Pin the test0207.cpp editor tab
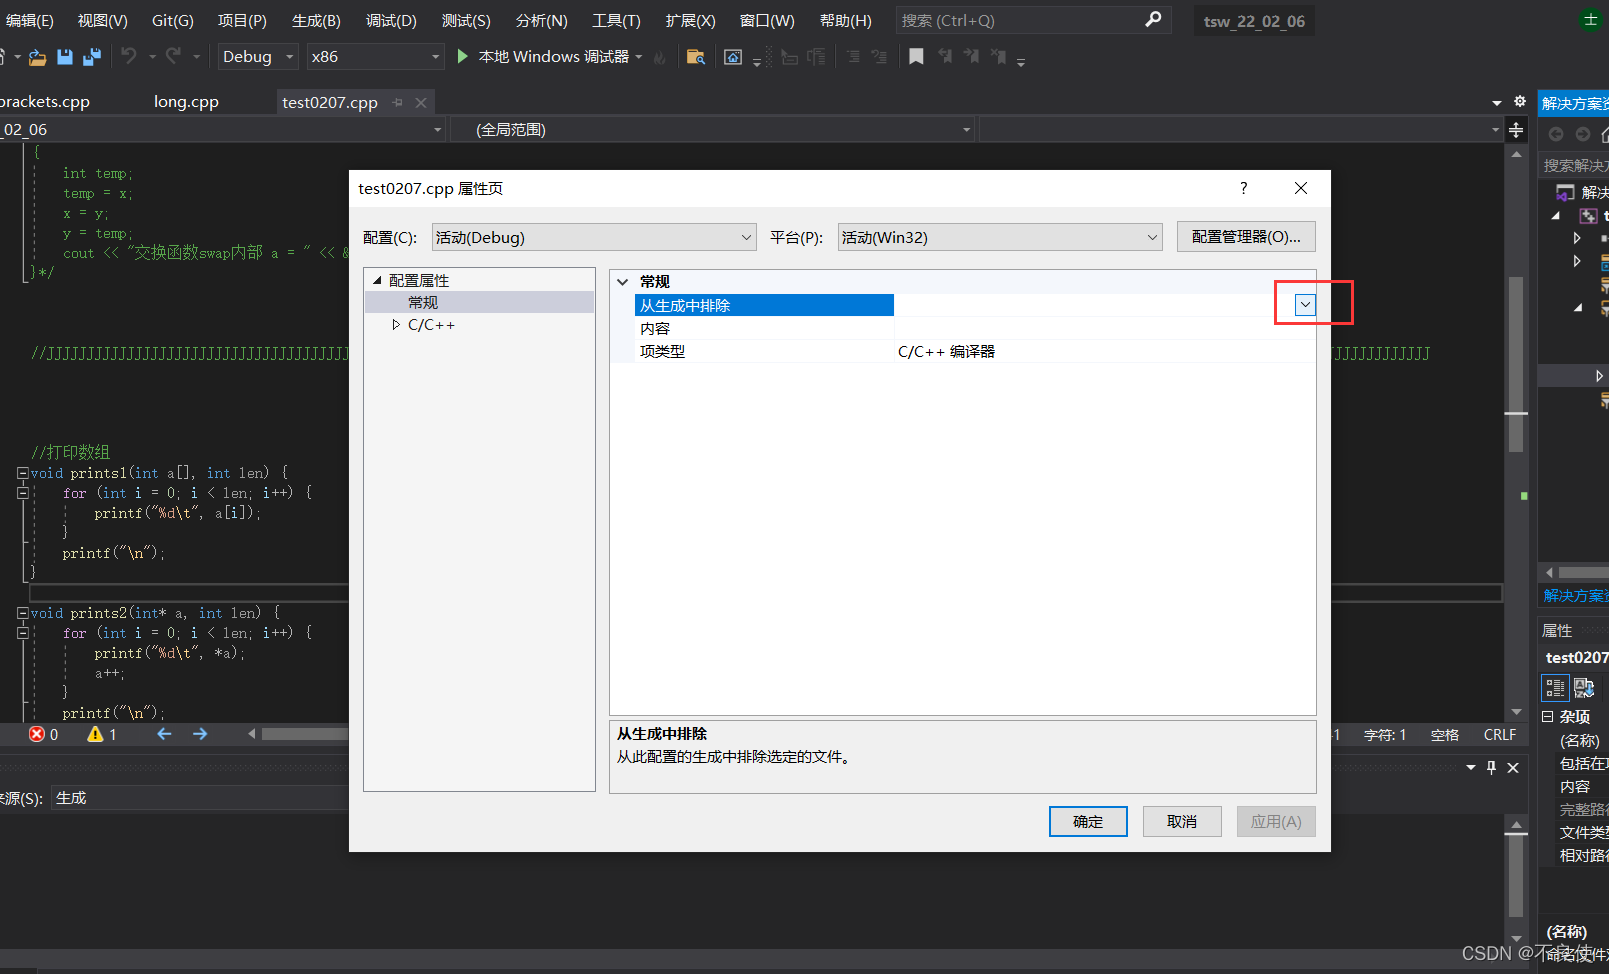 [398, 102]
